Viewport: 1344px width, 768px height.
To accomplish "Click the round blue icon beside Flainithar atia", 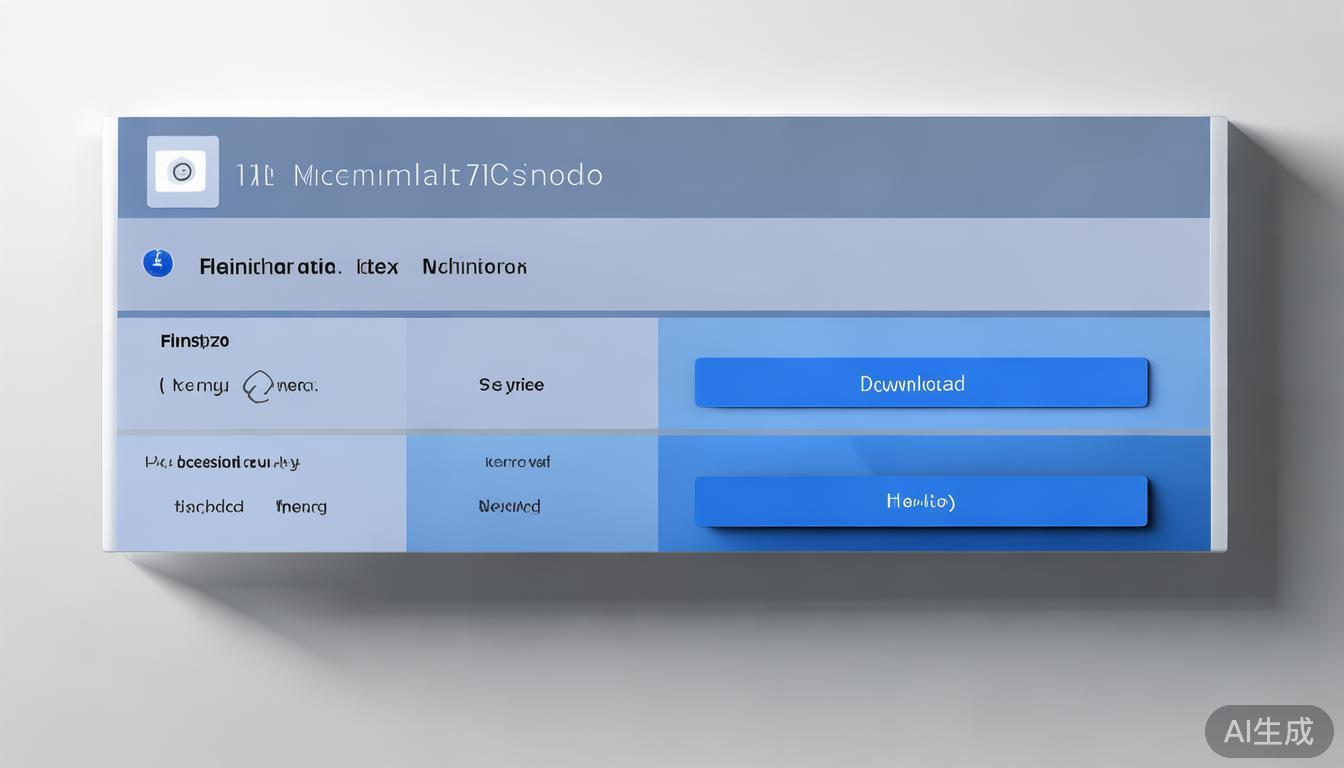I will 158,263.
